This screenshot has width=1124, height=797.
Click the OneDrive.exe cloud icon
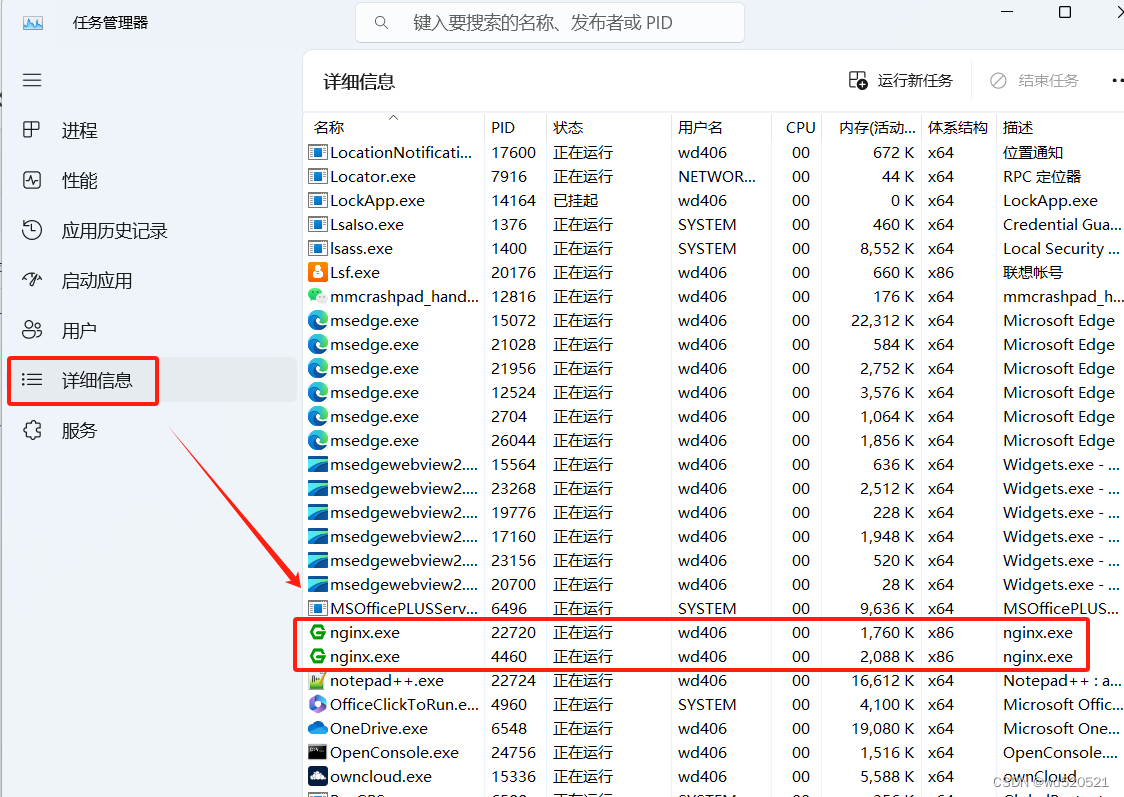318,728
